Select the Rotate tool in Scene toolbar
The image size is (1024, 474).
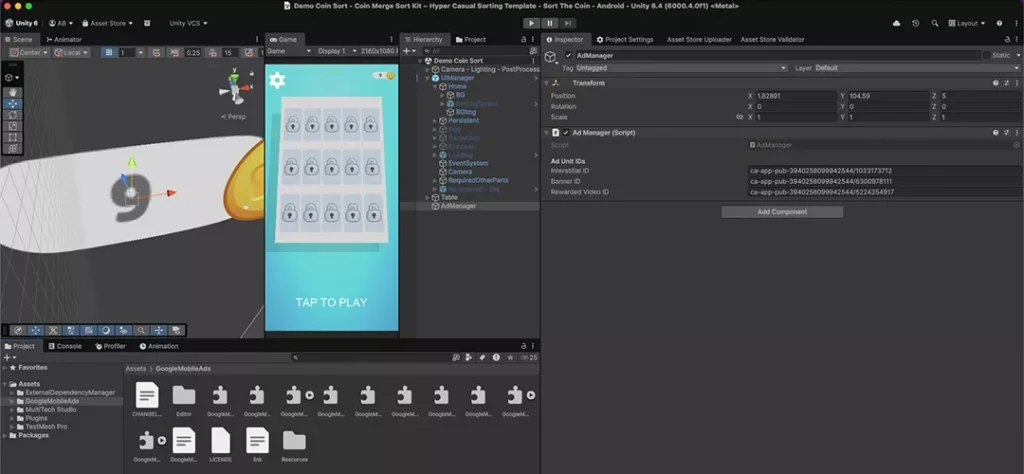click(x=12, y=115)
